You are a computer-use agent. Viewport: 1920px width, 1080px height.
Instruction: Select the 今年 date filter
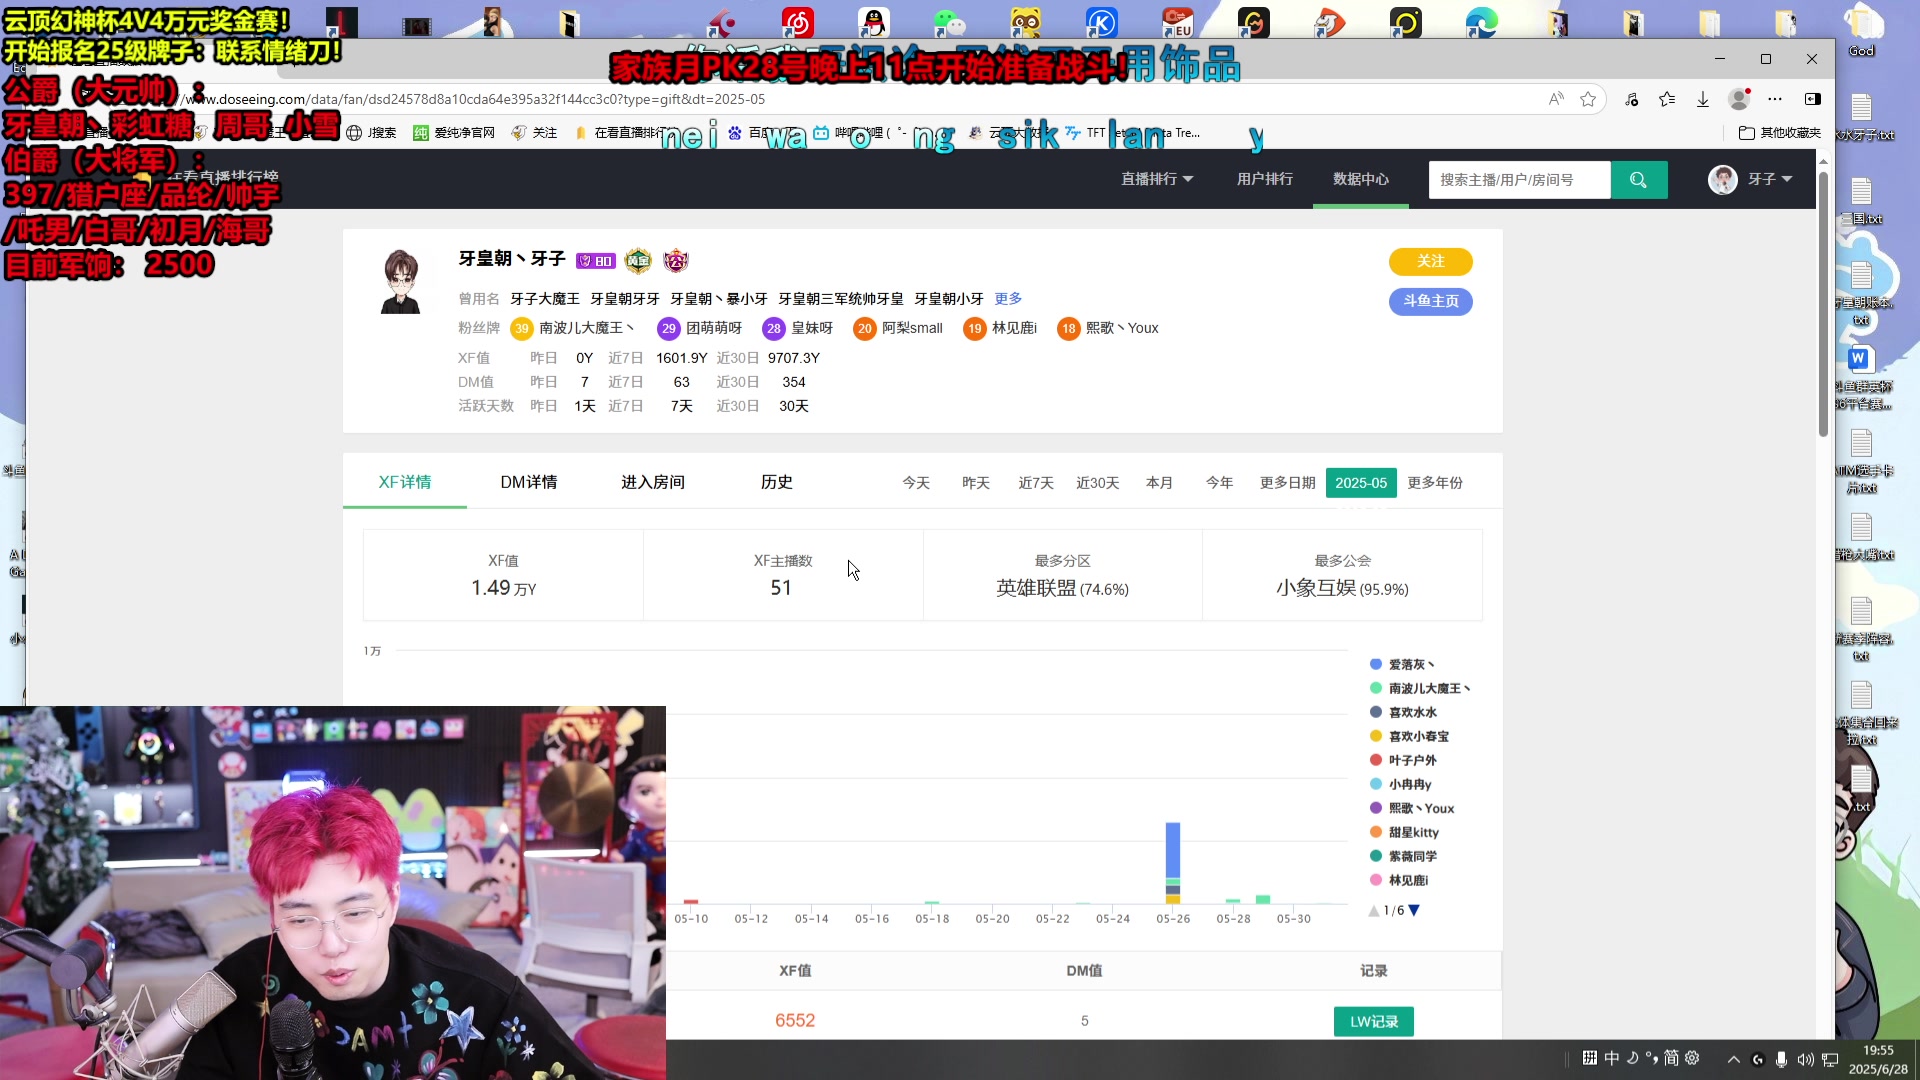pos(1219,483)
